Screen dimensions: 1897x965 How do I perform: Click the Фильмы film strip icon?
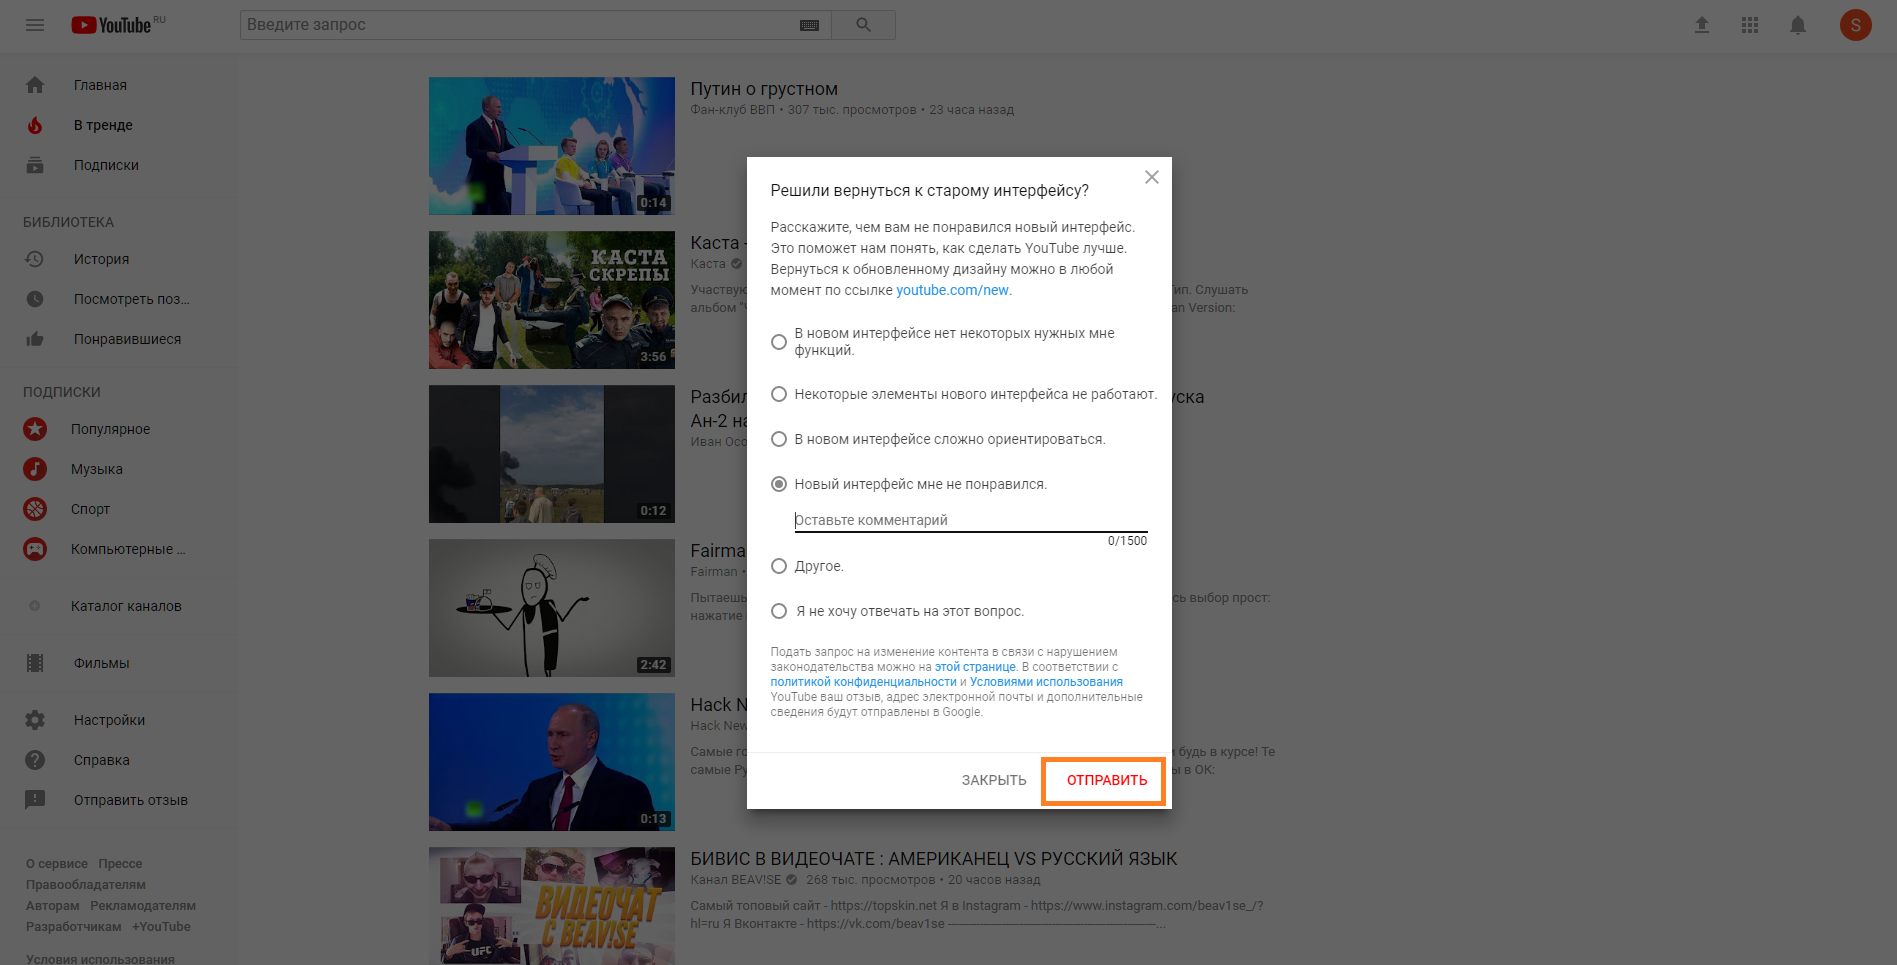35,663
